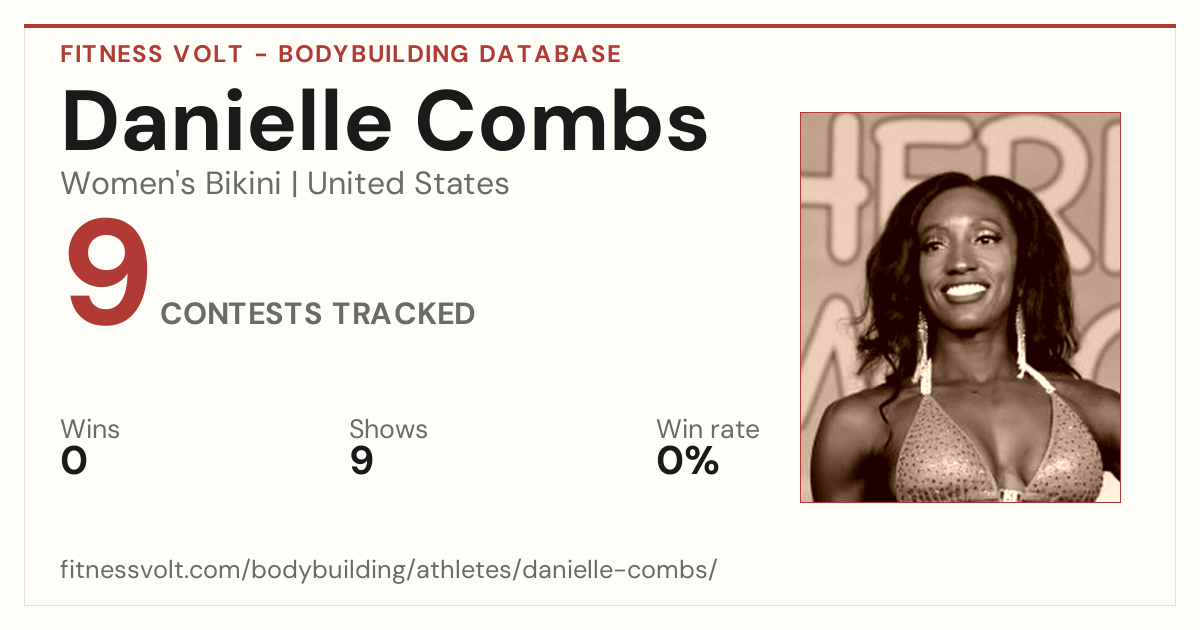Click the word Combs in title
The width and height of the screenshot is (1200, 630).
pos(560,121)
